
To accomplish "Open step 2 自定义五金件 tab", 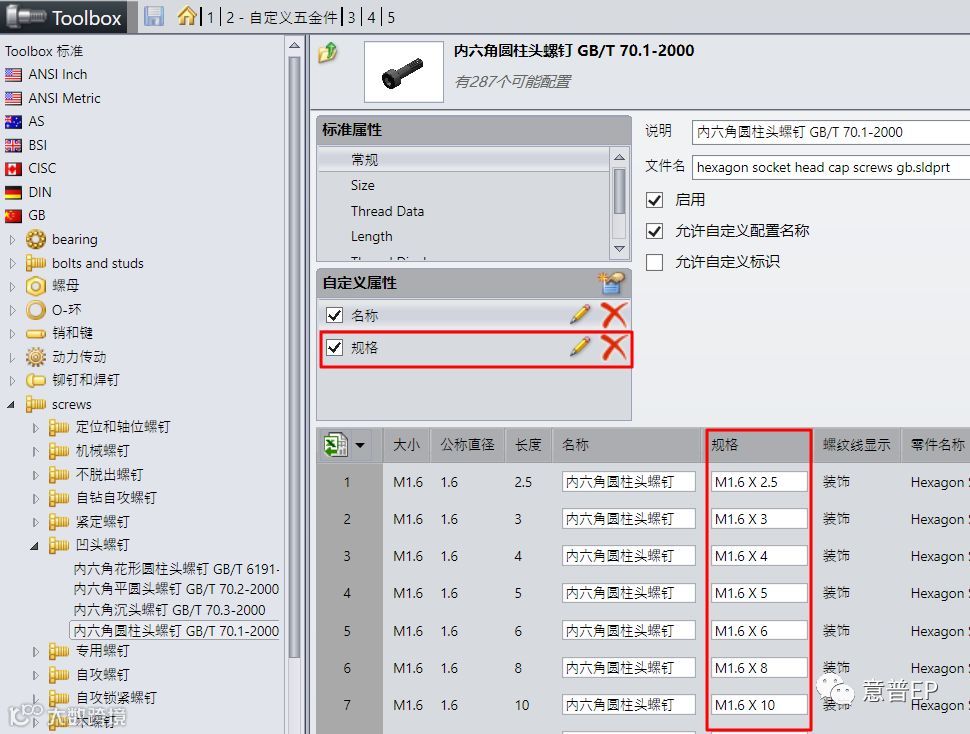I will pyautogui.click(x=281, y=17).
